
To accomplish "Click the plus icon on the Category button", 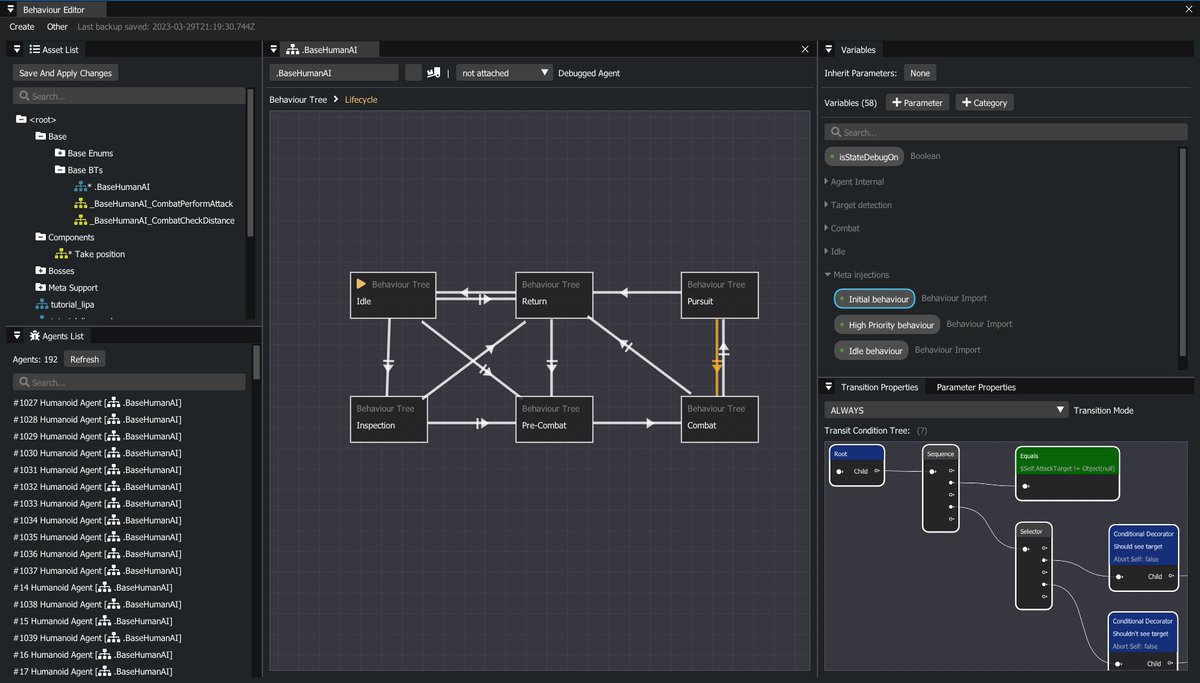I will tap(966, 102).
